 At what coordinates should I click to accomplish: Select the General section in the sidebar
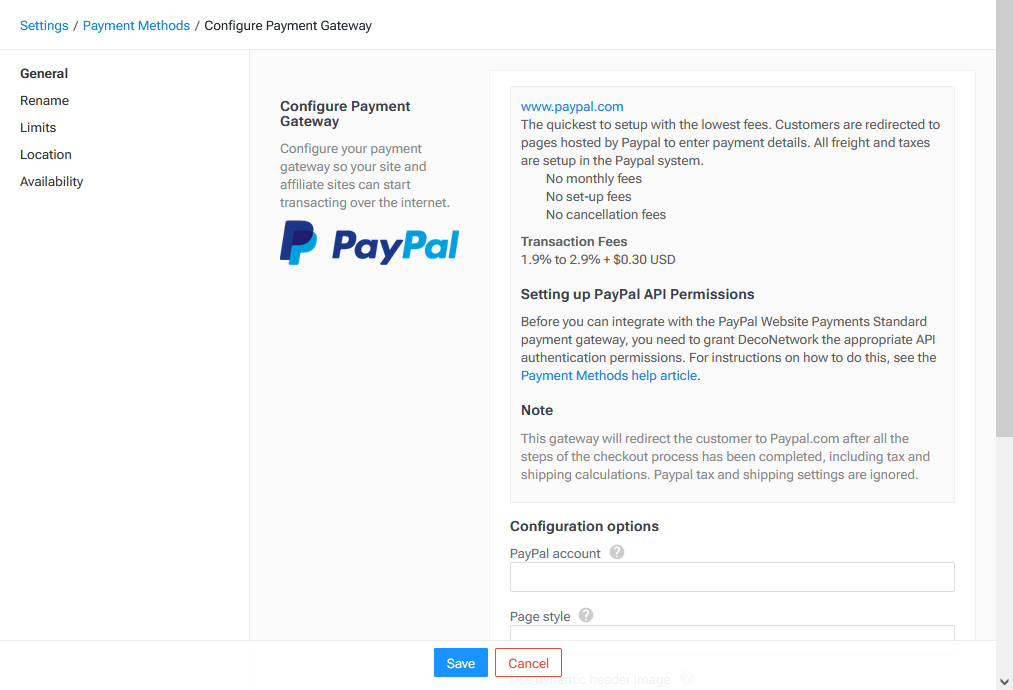(44, 73)
